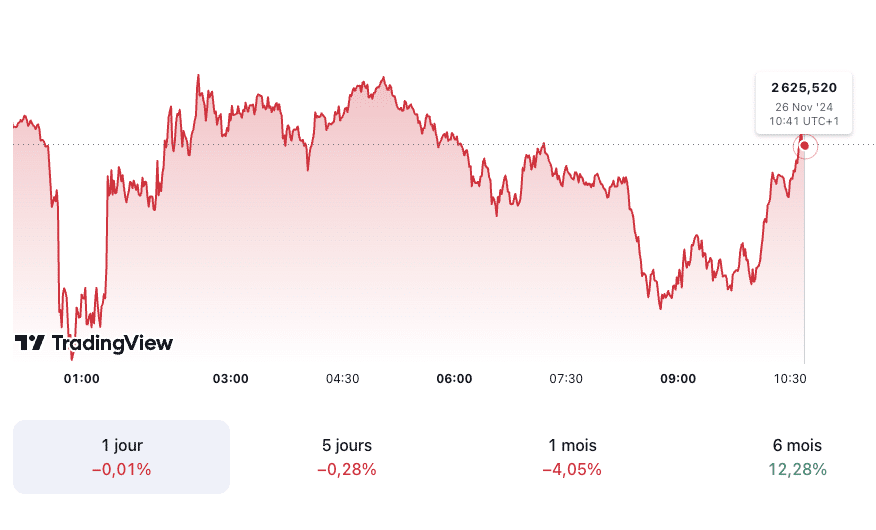Click the 09:00 time axis label

pos(679,379)
